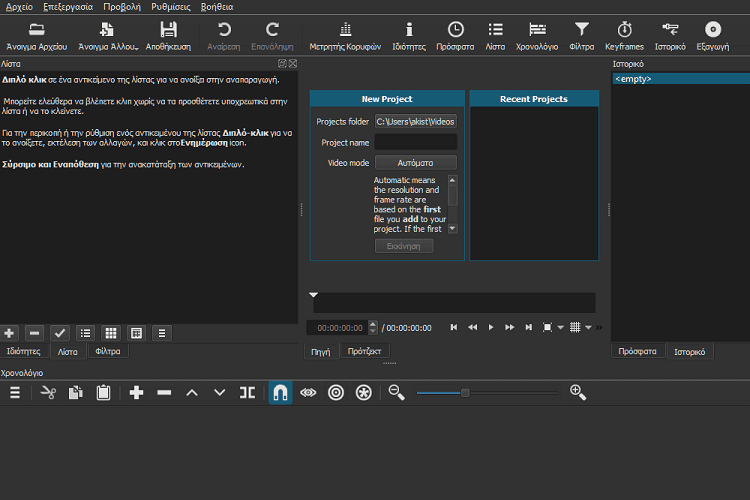Click the timeline paste clipboard icon
750x500 pixels.
click(103, 393)
